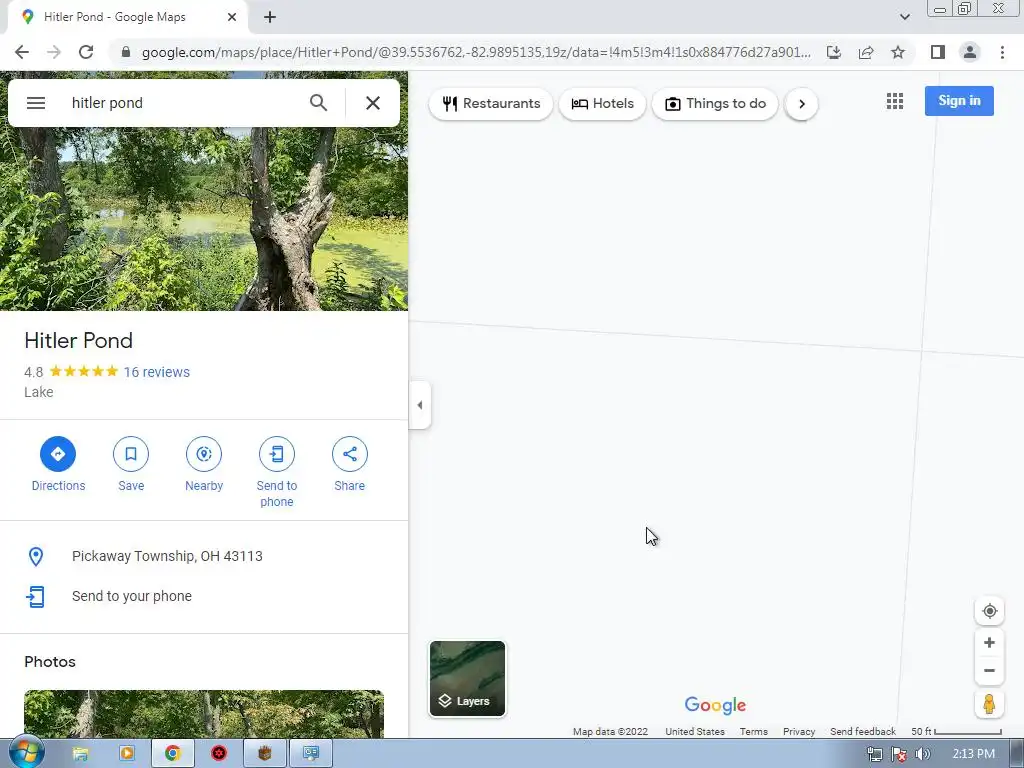Viewport: 1024px width, 768px height.
Task: Click Send to your phone row
Action: [x=204, y=596]
